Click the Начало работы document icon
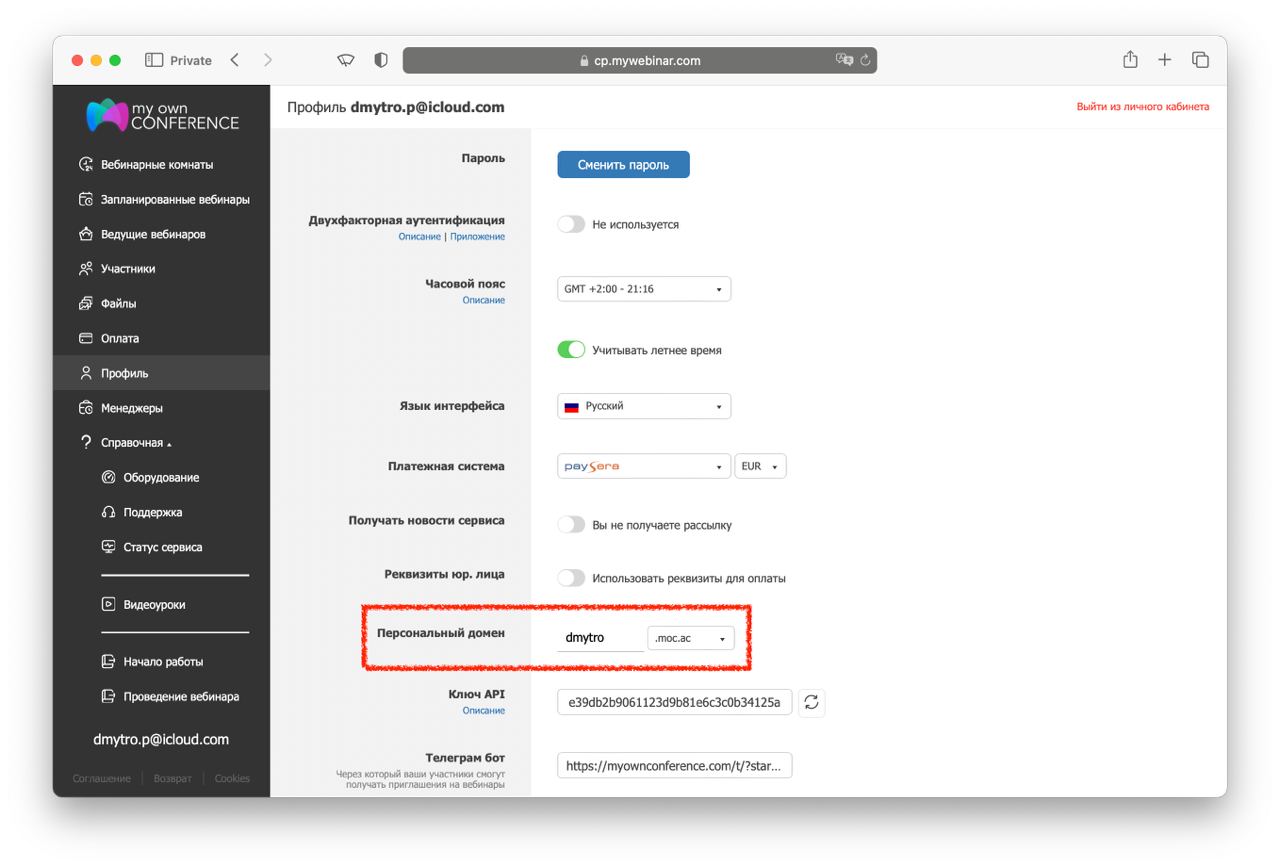Viewport: 1280px width, 867px height. (x=109, y=662)
